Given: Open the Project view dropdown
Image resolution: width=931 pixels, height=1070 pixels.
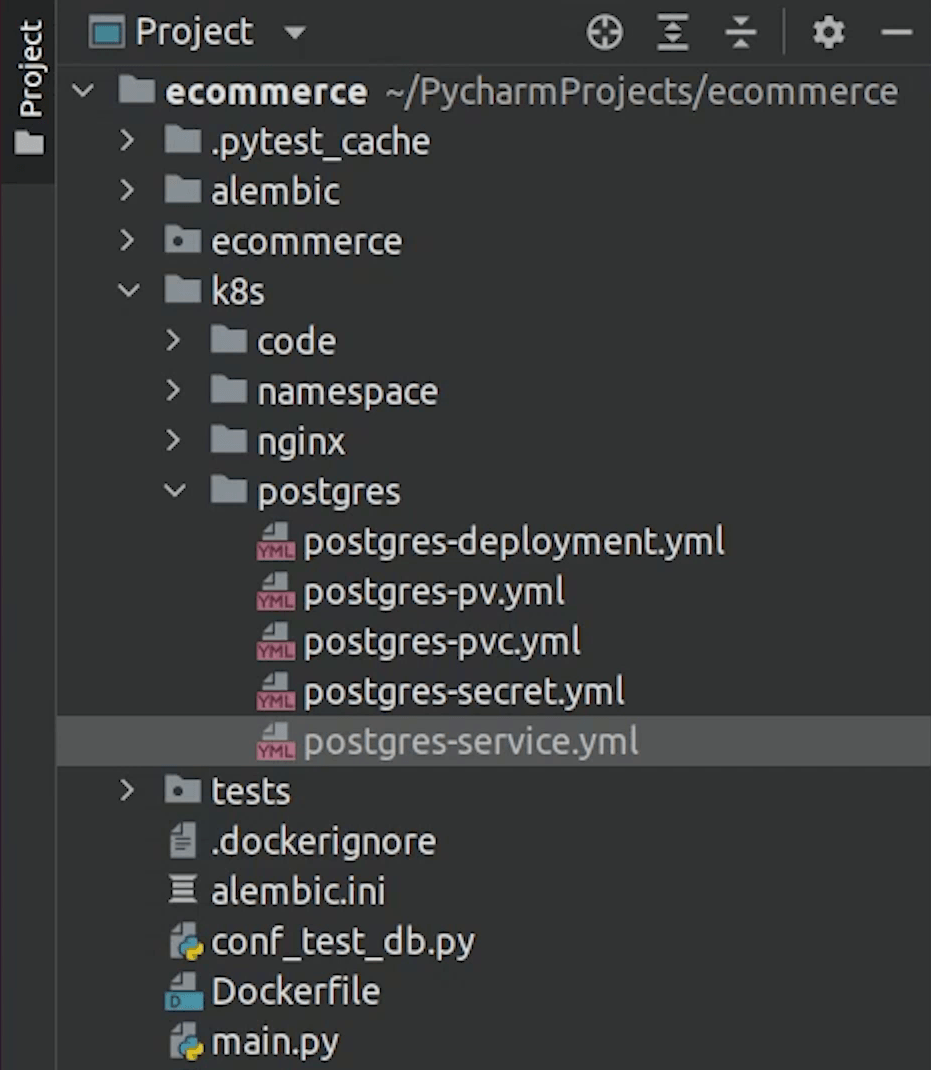Looking at the screenshot, I should click(294, 33).
